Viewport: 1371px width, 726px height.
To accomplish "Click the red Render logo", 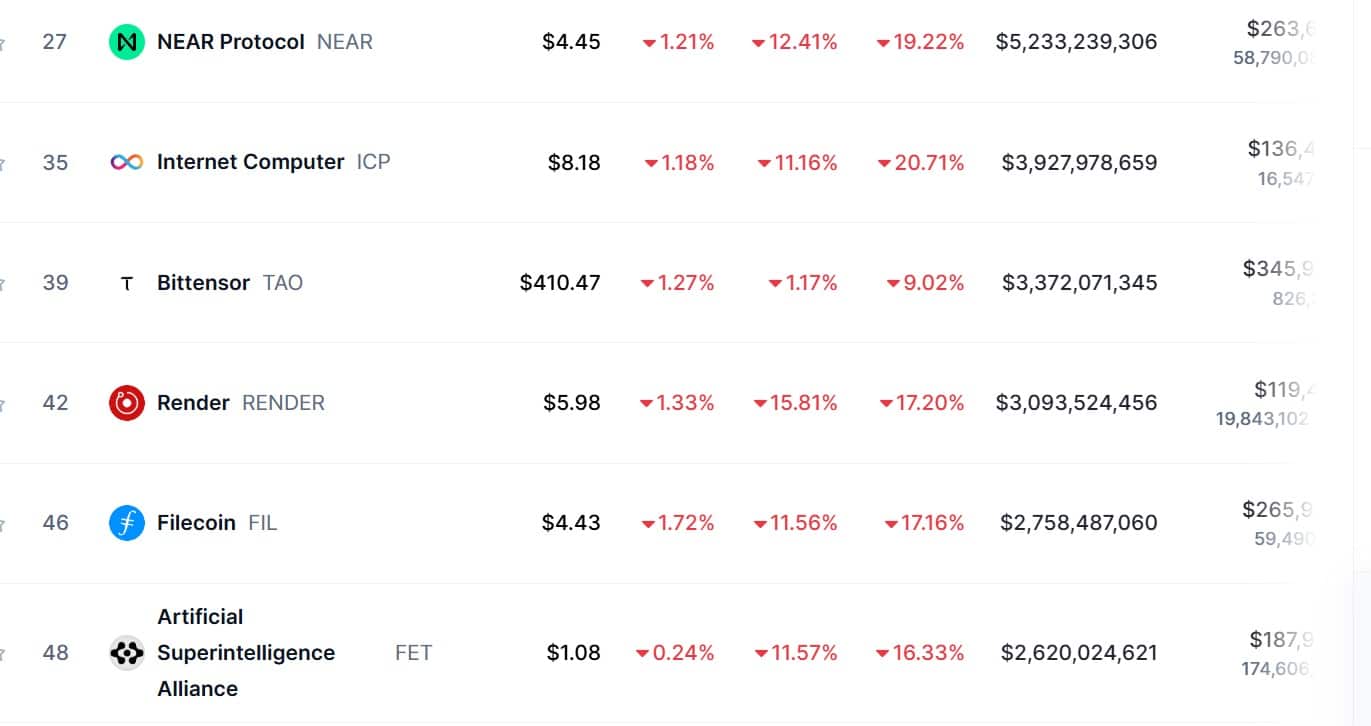I will coord(127,403).
